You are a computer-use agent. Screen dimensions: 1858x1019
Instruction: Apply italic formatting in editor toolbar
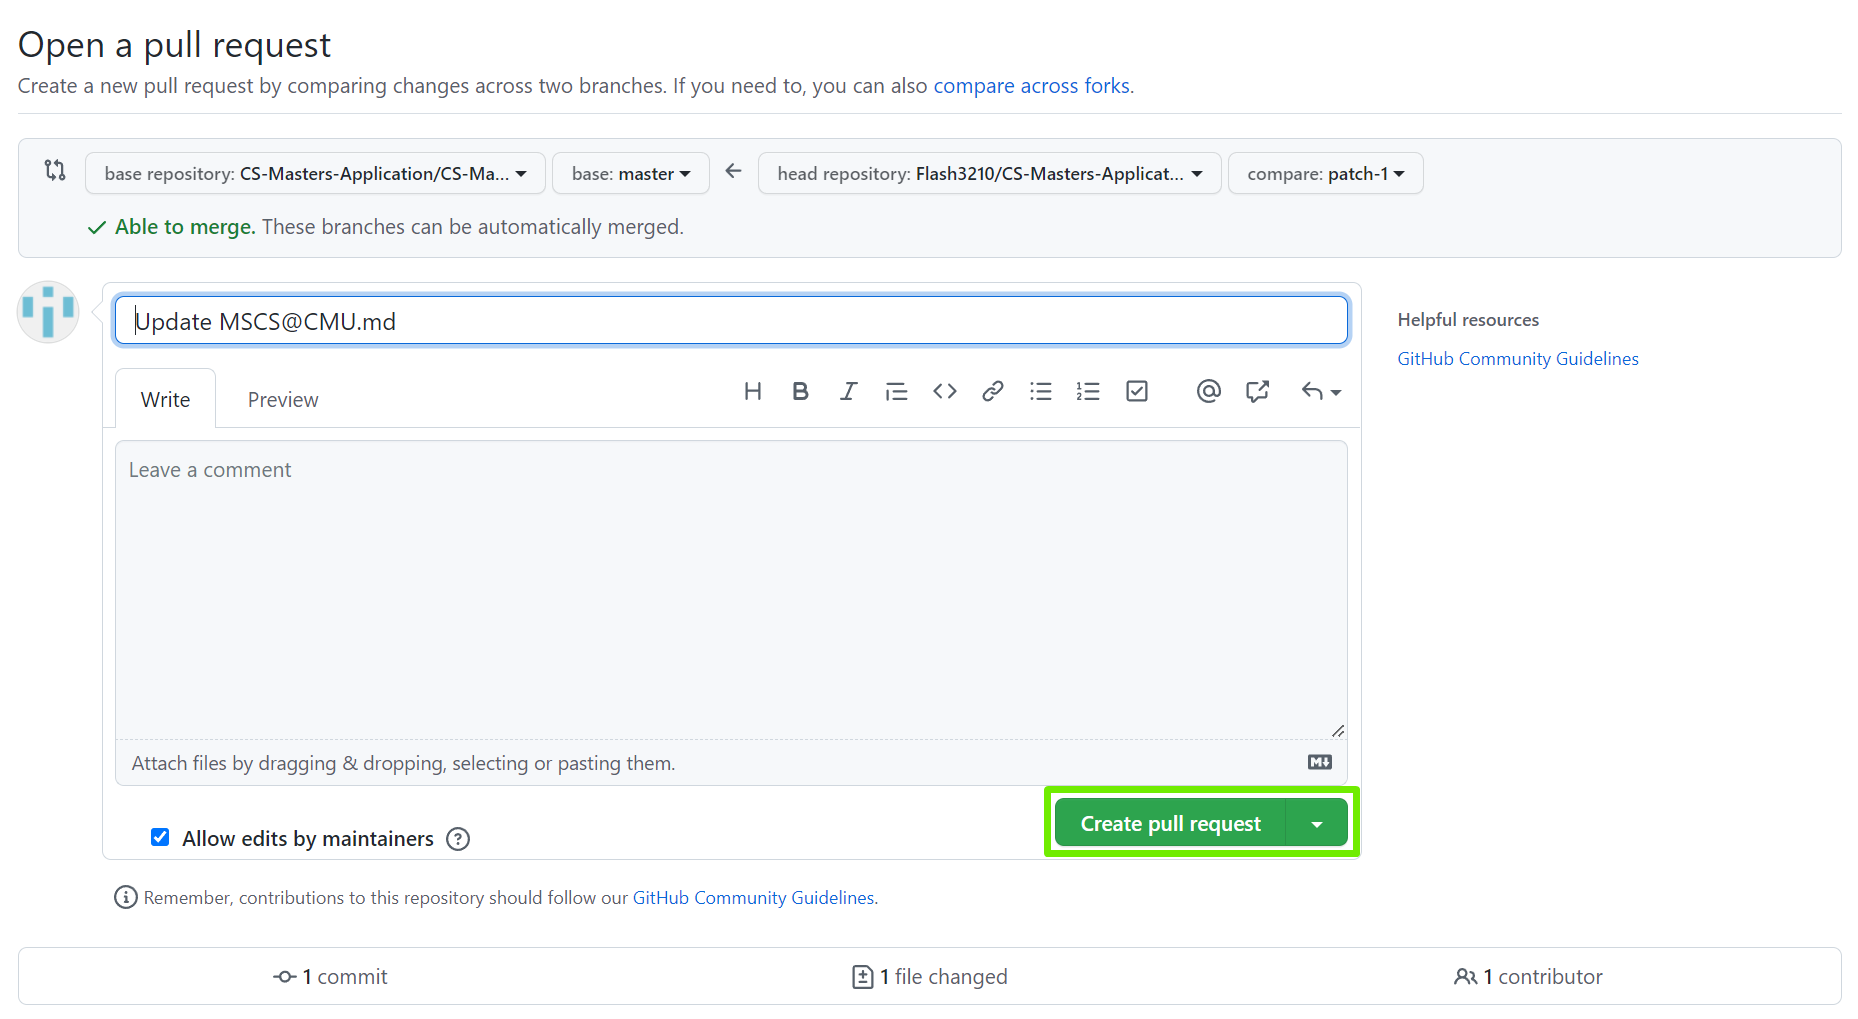point(848,391)
